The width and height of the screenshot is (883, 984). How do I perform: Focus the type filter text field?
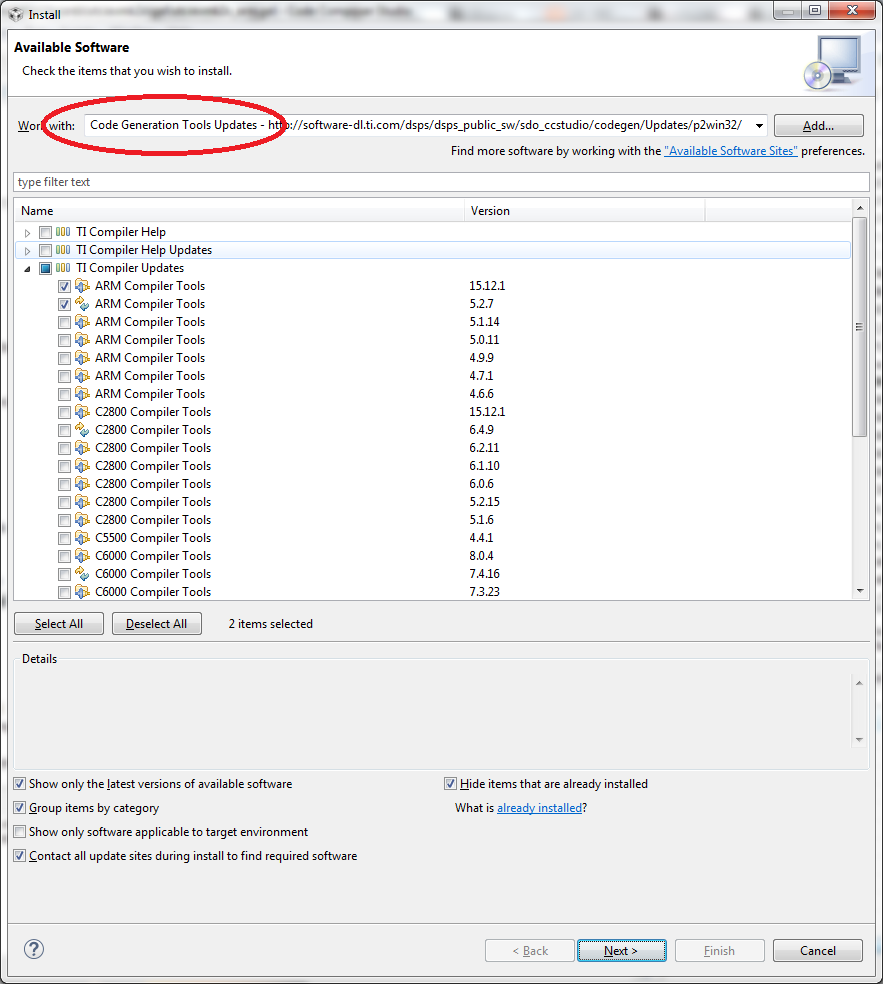(441, 182)
